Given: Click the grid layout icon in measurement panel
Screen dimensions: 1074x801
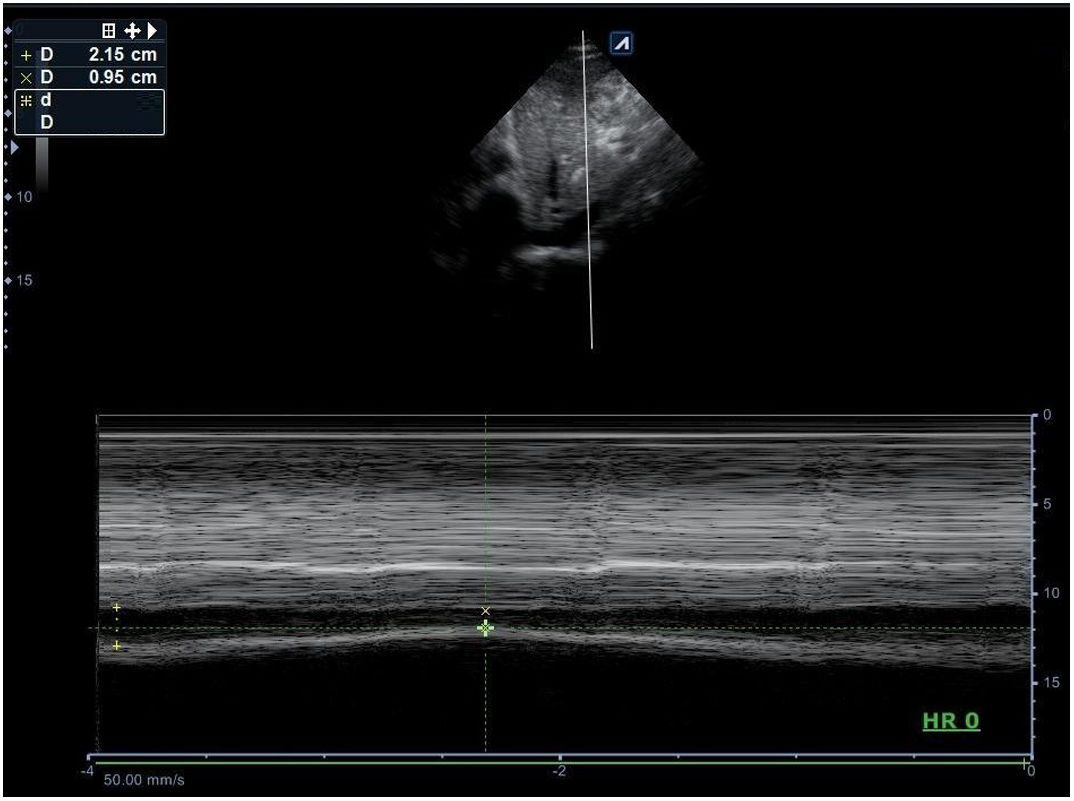Looking at the screenshot, I should point(109,31).
